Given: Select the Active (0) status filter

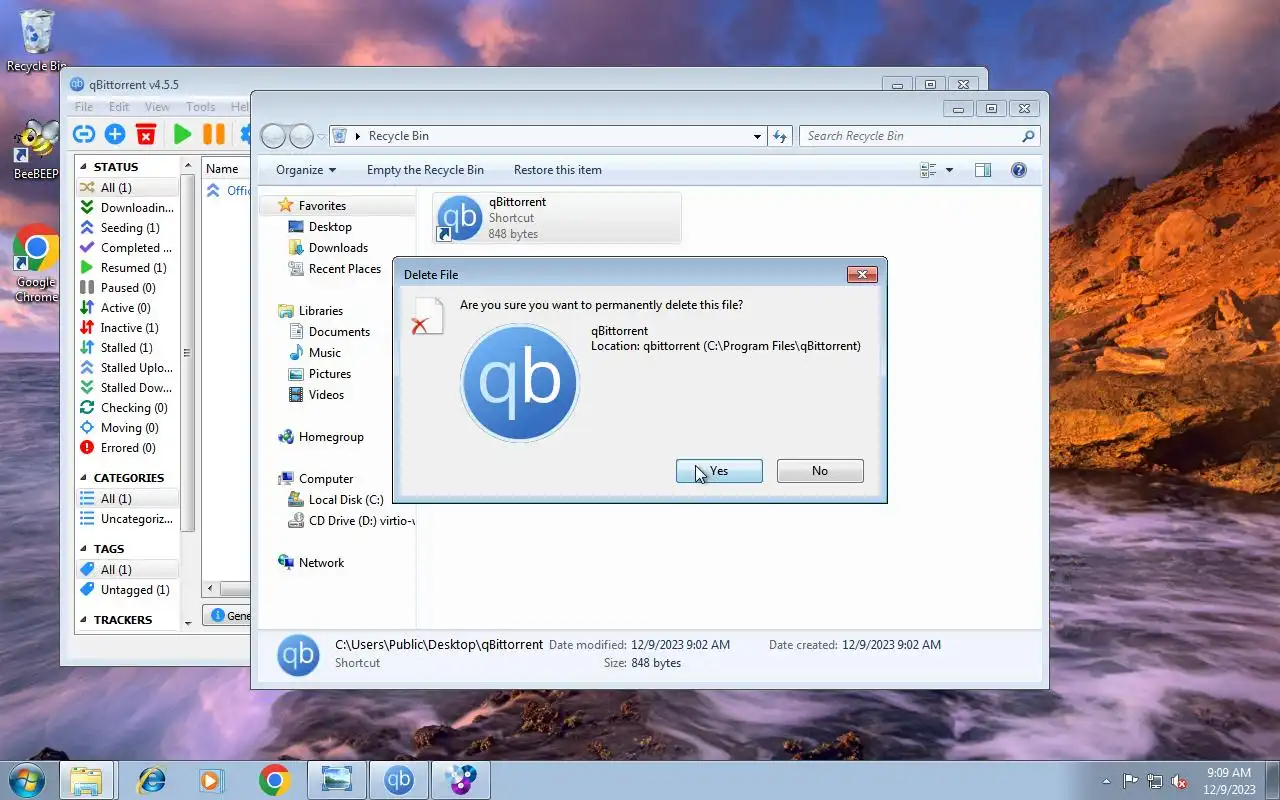Looking at the screenshot, I should pos(127,308).
